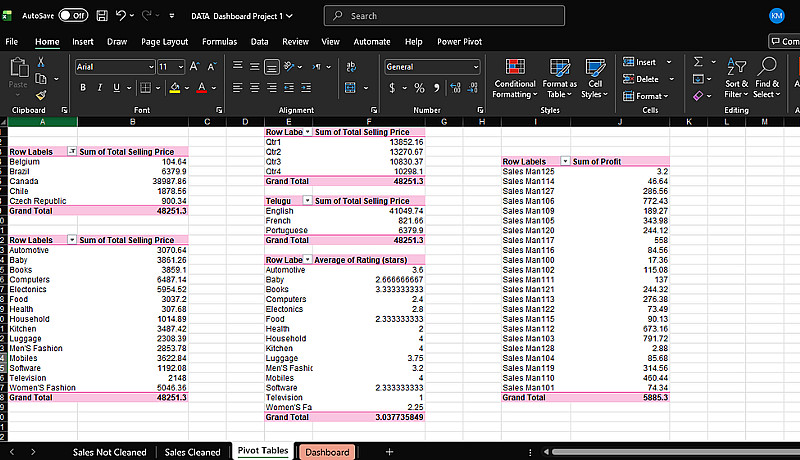Click the Format Painter brush icon
Image resolution: width=800 pixels, height=460 pixels.
coord(41,96)
